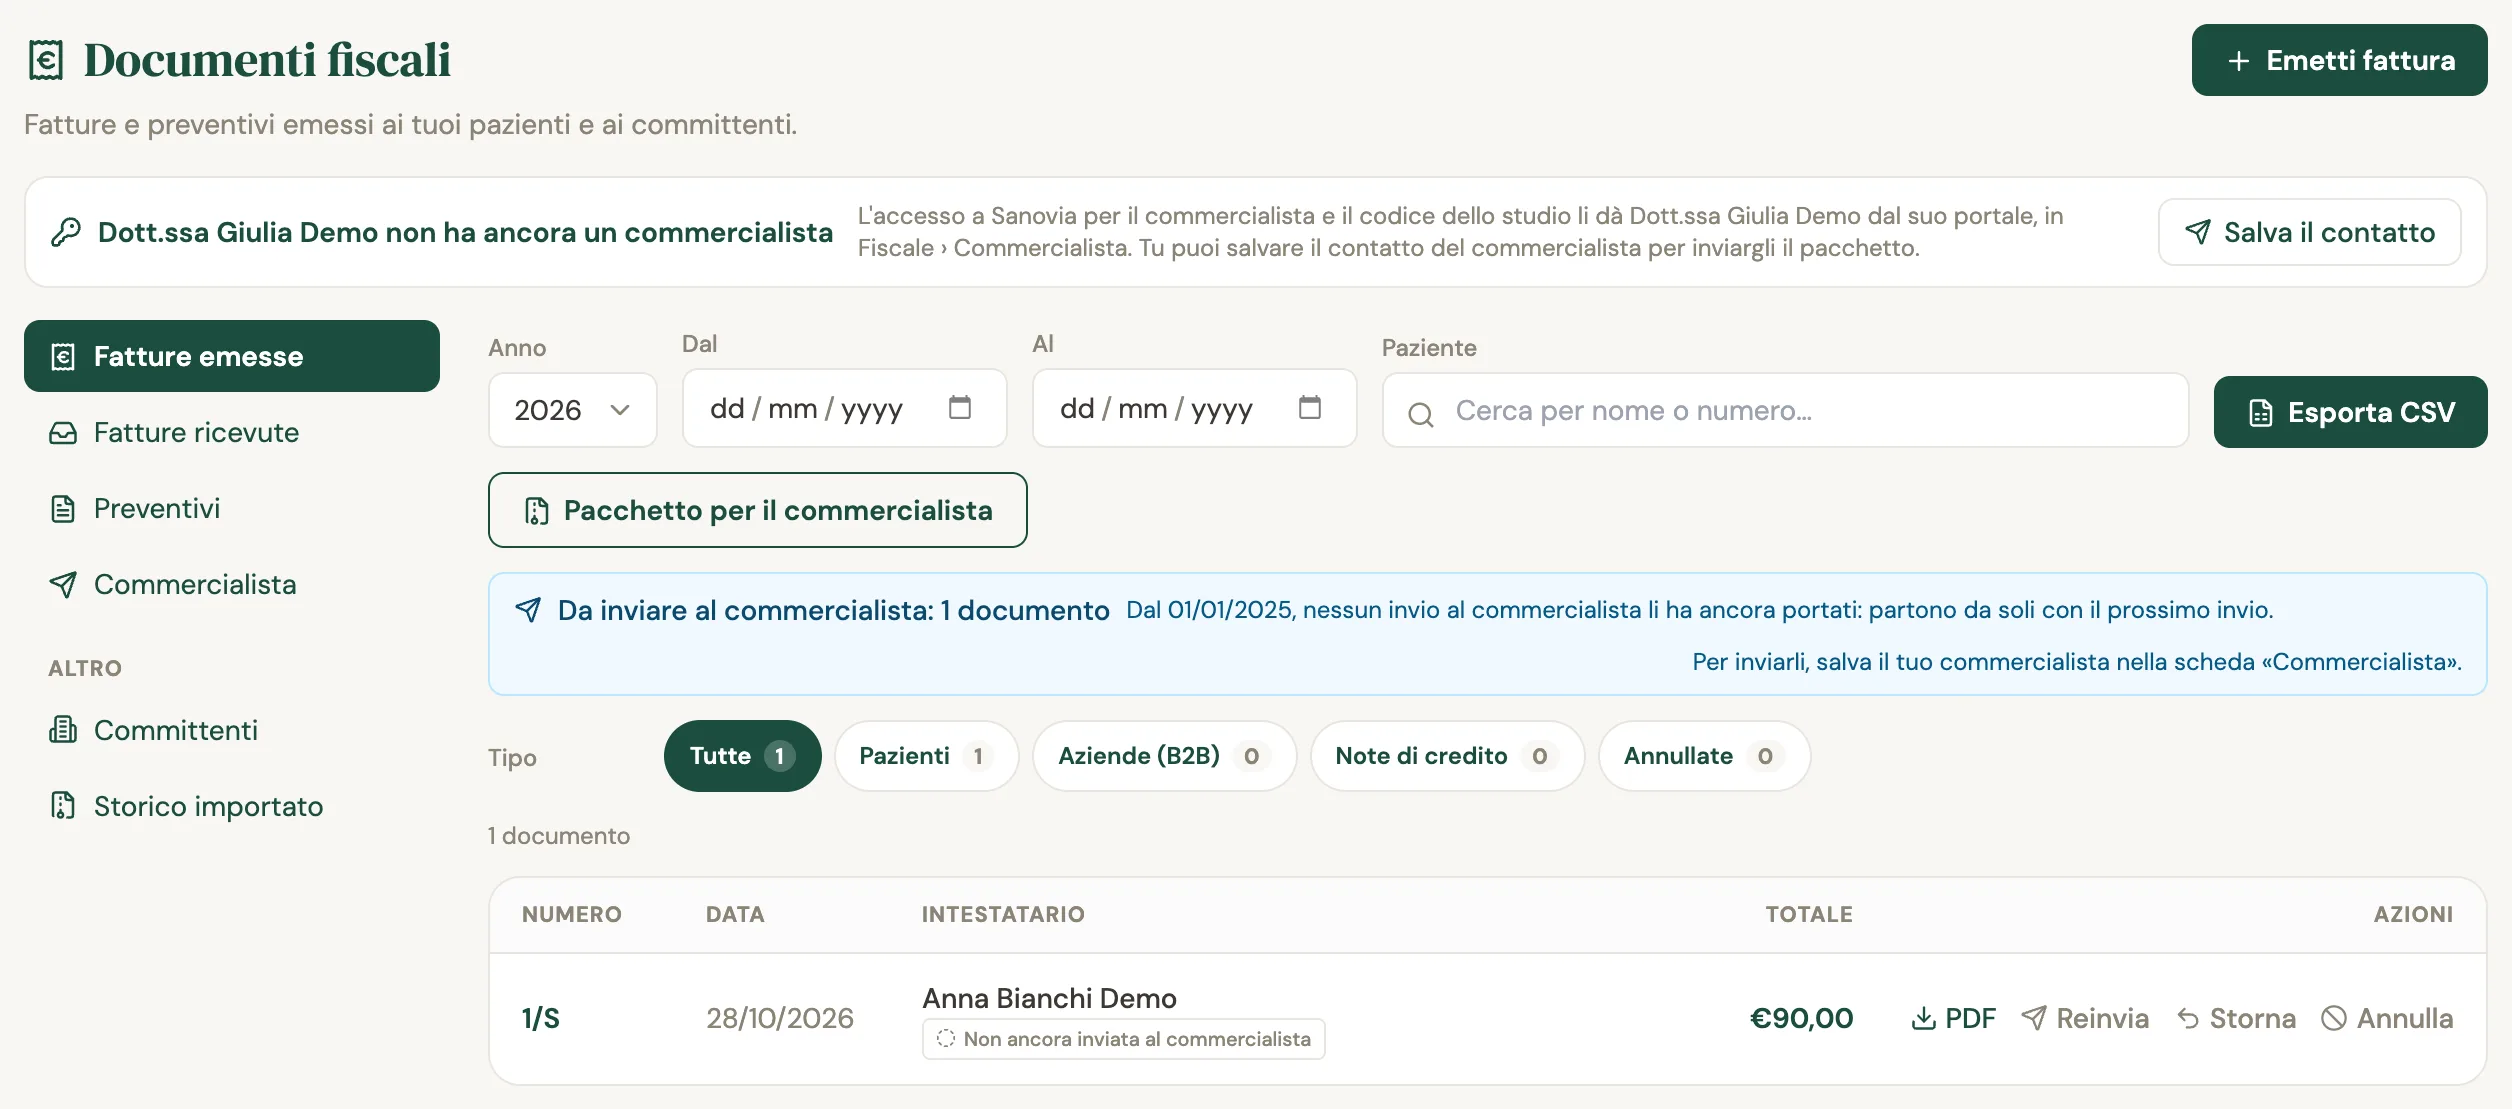Click Anna Bianchi Demo intestatario name
The width and height of the screenshot is (2512, 1109).
pyautogui.click(x=1049, y=998)
